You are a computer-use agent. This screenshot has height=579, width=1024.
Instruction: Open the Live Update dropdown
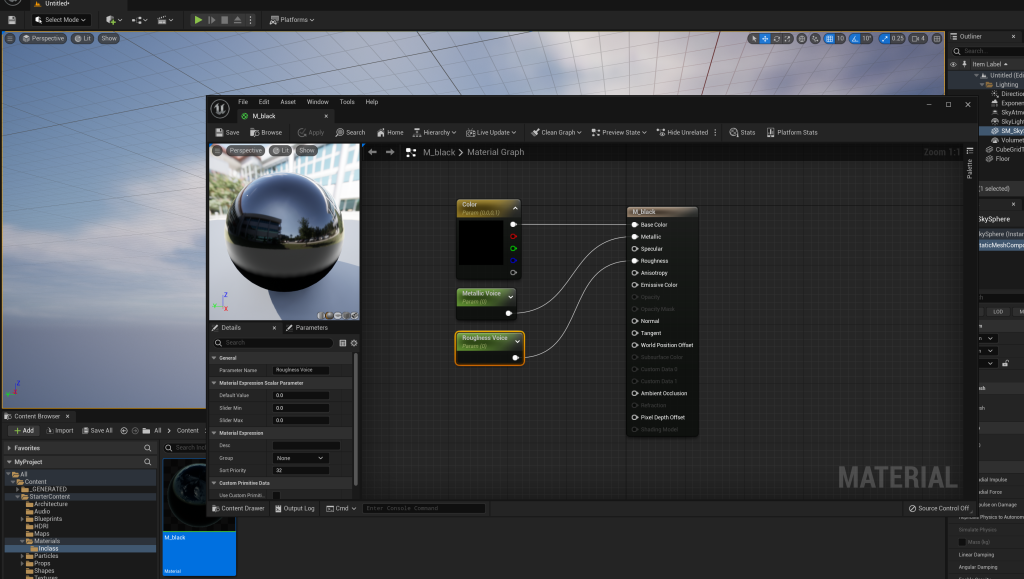(x=490, y=133)
